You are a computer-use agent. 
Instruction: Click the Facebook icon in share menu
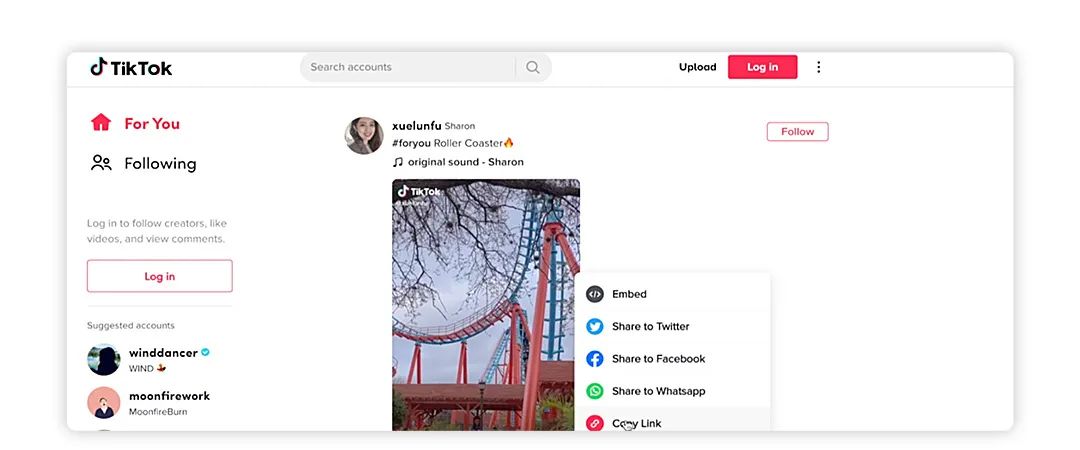(x=594, y=359)
